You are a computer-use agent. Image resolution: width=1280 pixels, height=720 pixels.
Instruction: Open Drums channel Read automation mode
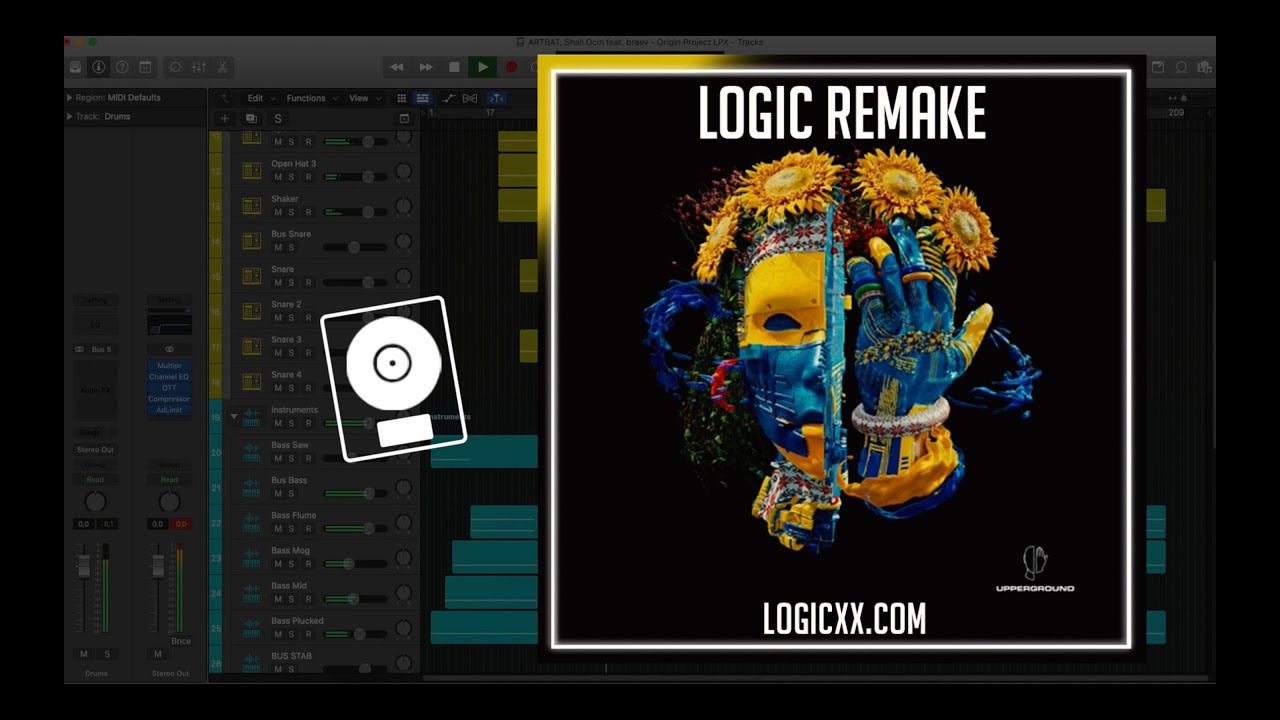[x=95, y=480]
